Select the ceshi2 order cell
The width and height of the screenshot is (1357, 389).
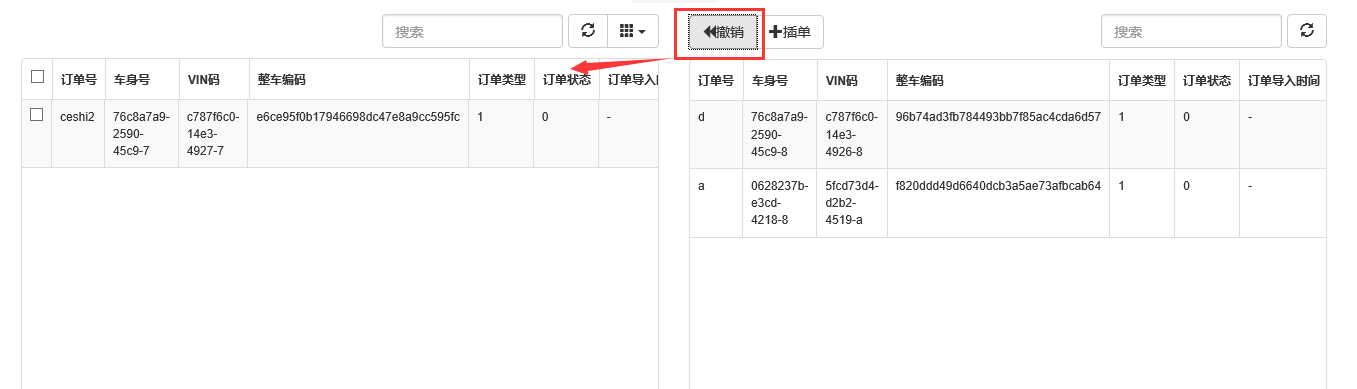coord(77,117)
